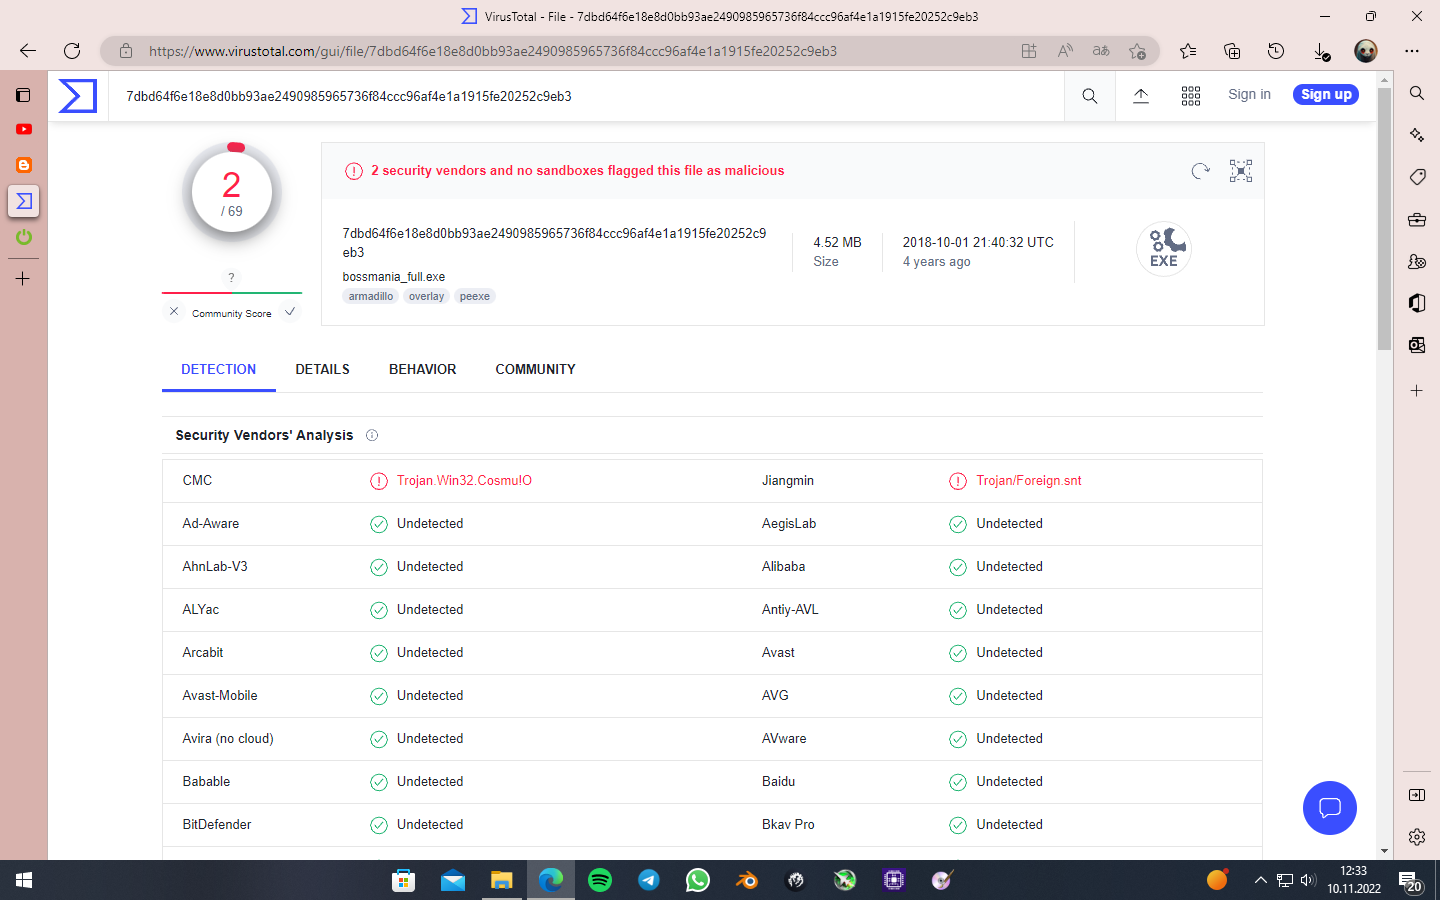Go back with the browser back arrow
1440x900 pixels.
click(28, 51)
